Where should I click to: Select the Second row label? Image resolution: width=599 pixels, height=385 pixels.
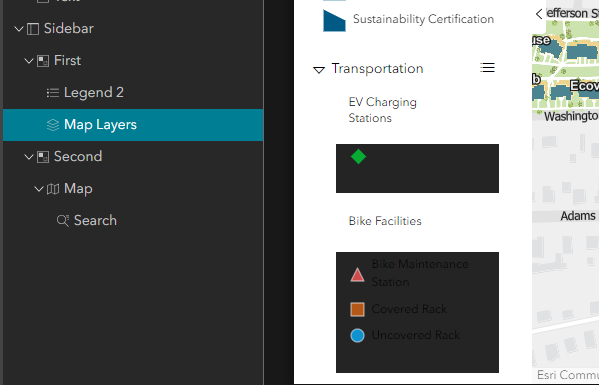click(78, 157)
